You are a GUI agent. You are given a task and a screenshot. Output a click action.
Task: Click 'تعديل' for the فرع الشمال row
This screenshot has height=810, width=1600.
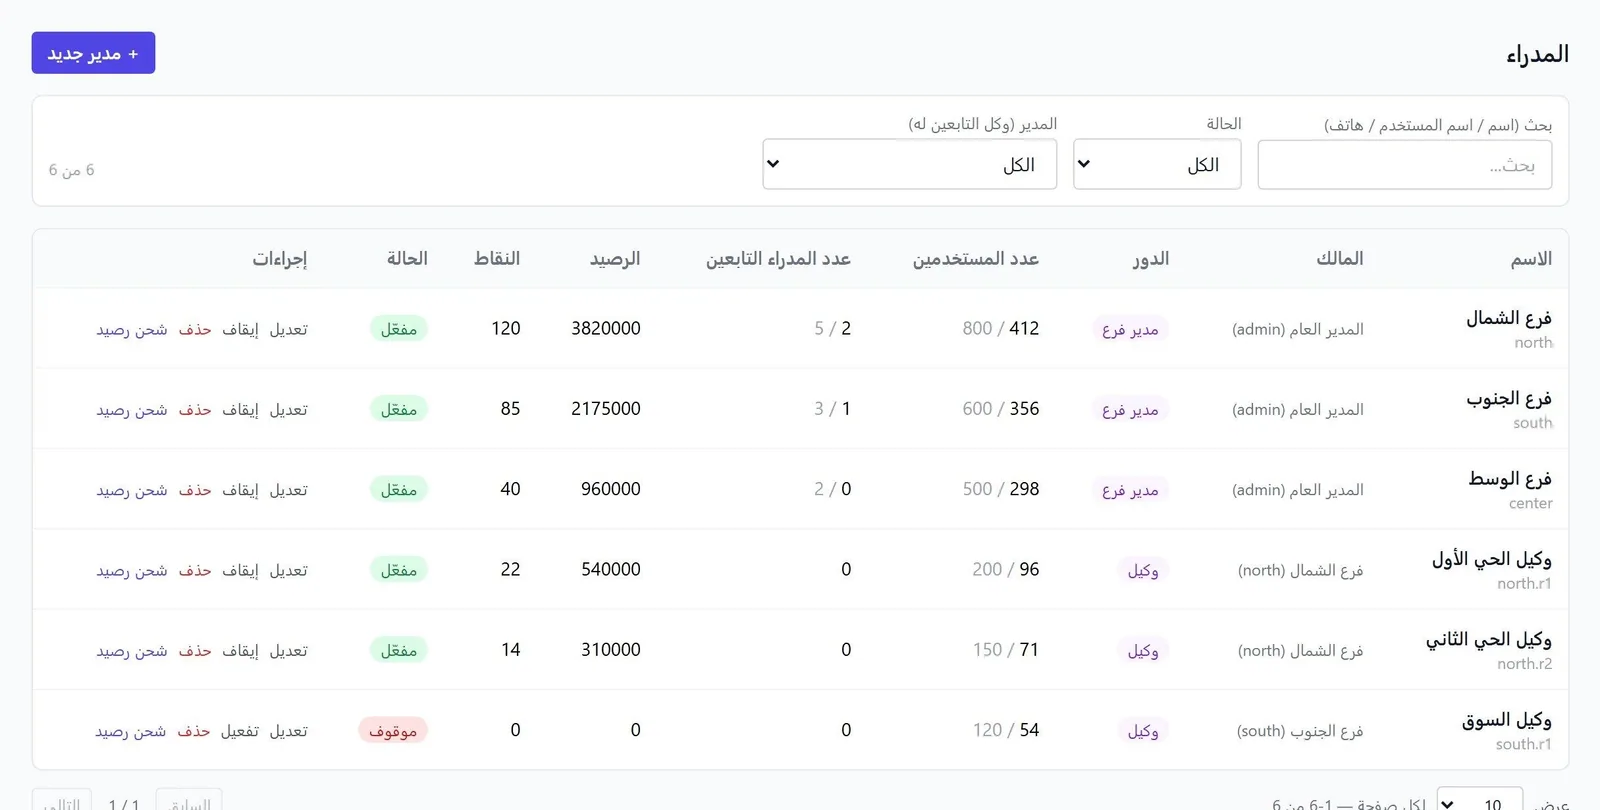[x=289, y=329]
